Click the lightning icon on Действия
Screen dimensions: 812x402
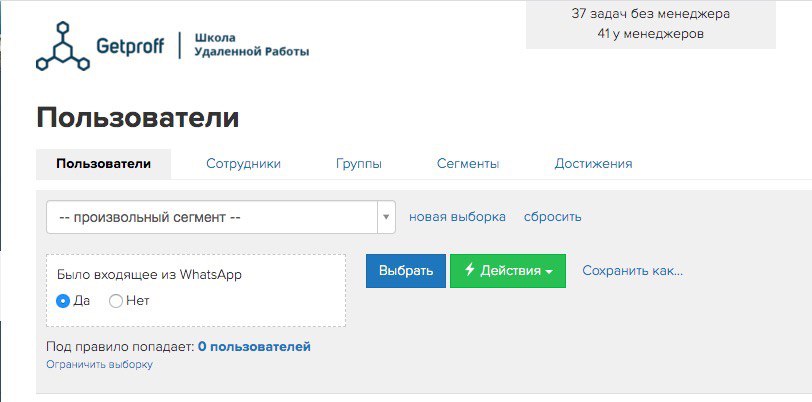tap(470, 270)
